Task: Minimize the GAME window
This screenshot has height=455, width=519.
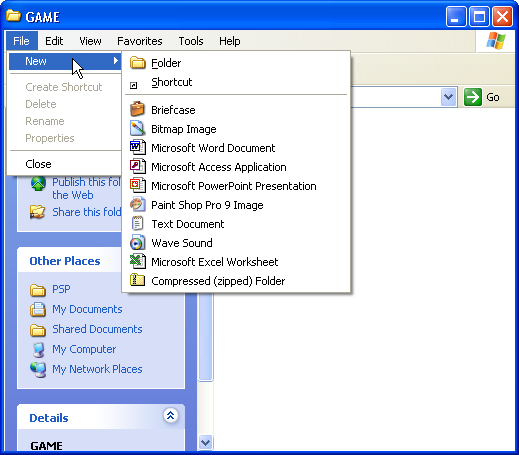Action: 456,17
